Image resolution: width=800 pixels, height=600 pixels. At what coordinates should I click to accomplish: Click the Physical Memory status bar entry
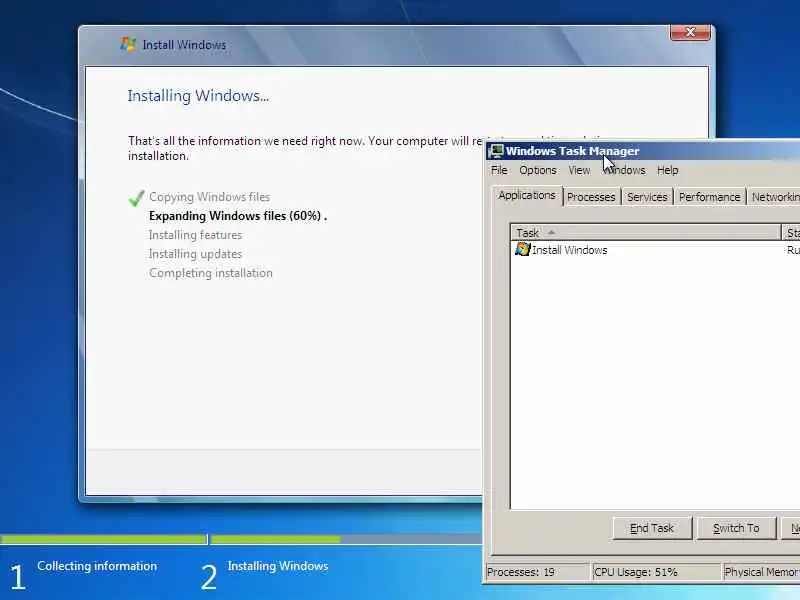[761, 572]
